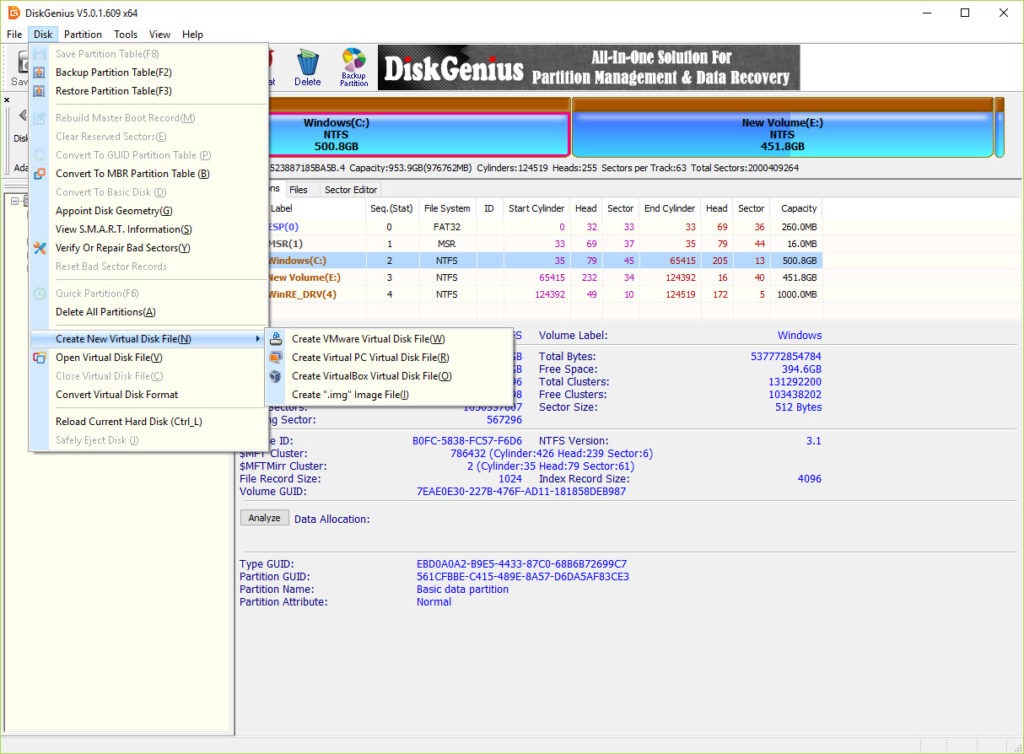Viewport: 1024px width, 754px height.
Task: Click the Delete toolbar icon
Action: click(x=308, y=68)
